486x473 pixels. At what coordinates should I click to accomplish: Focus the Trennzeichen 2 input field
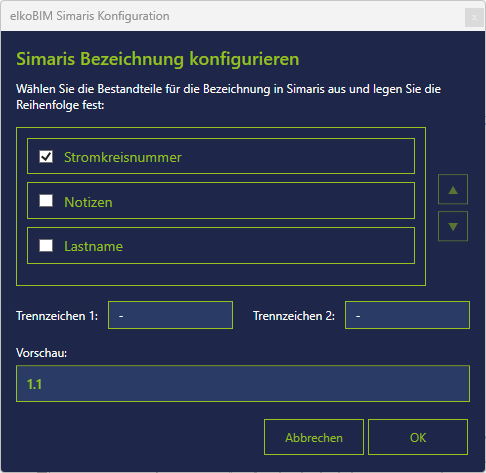(407, 315)
